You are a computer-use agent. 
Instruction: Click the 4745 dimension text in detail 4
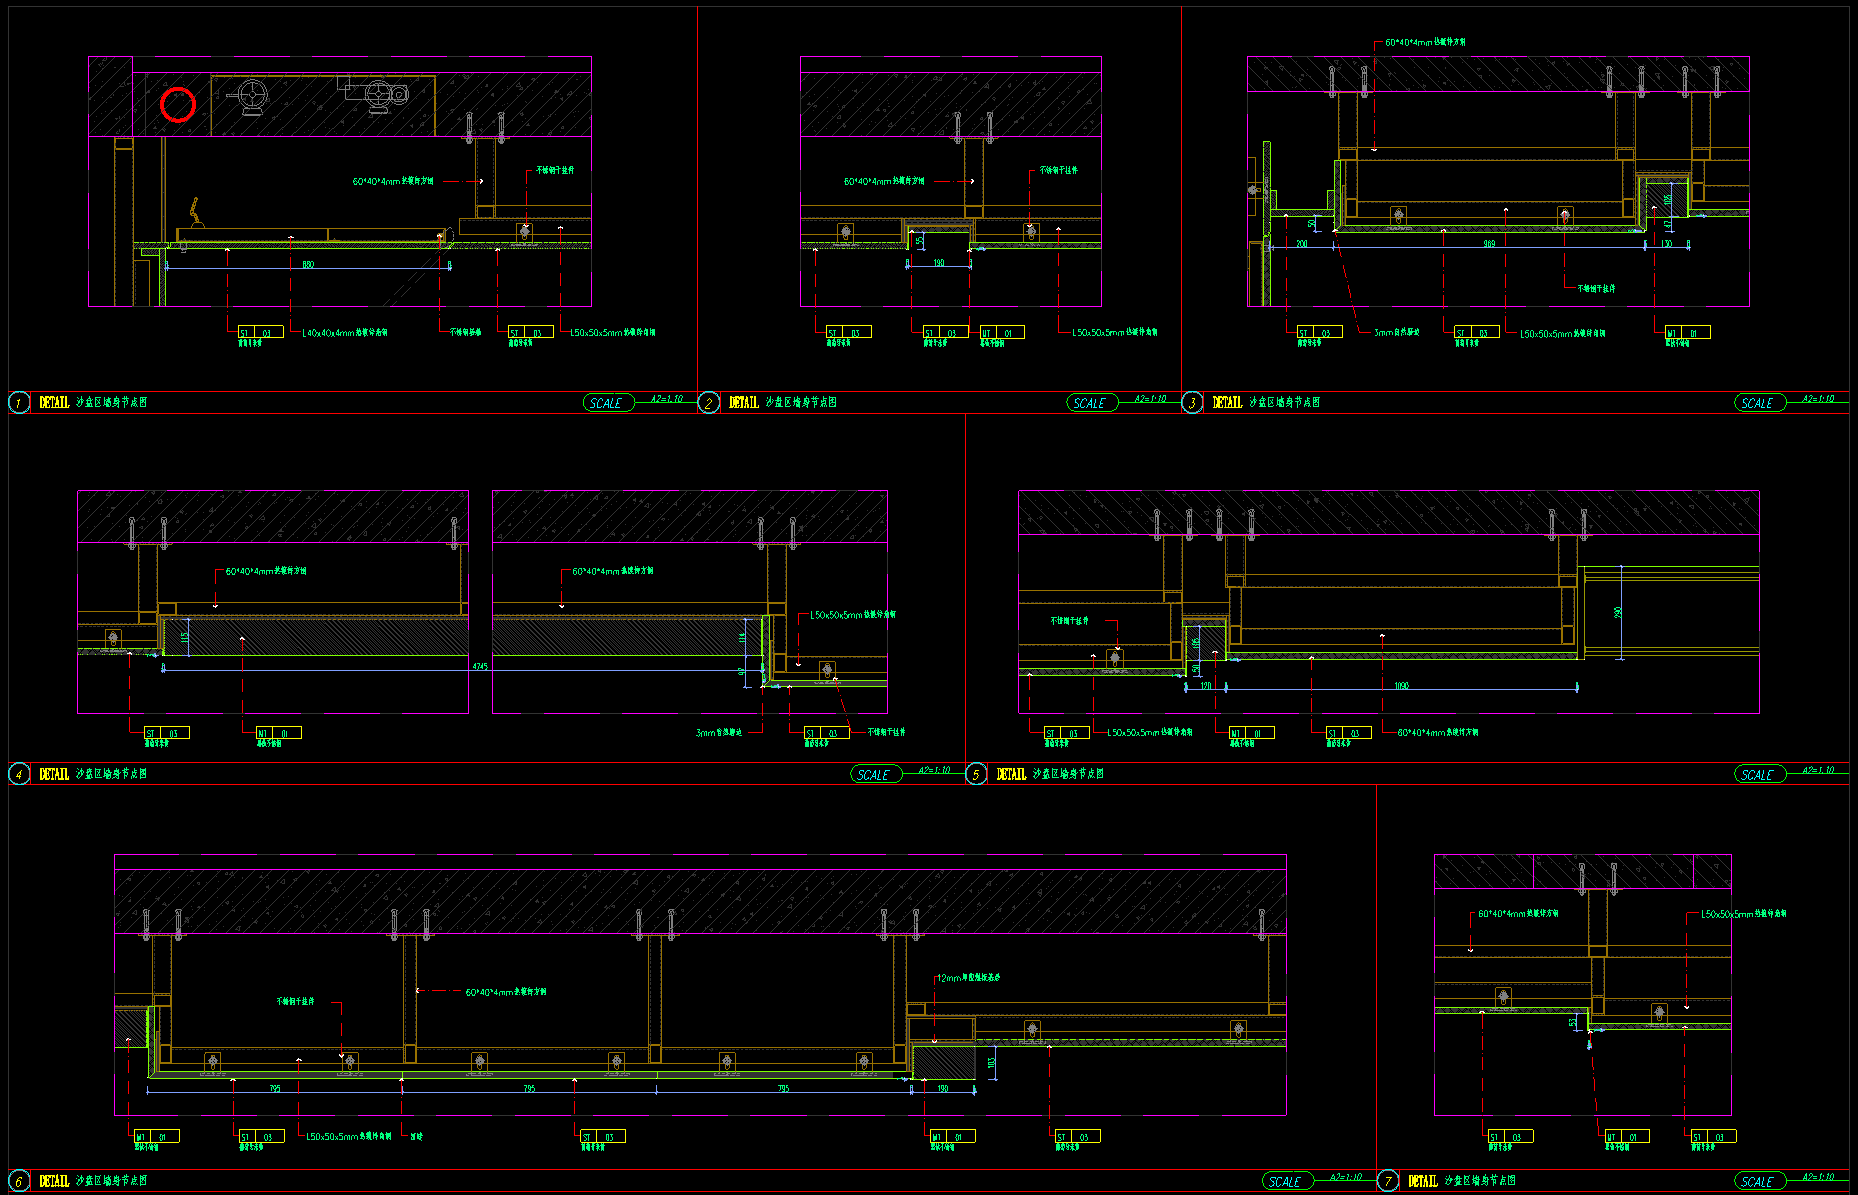pyautogui.click(x=480, y=666)
